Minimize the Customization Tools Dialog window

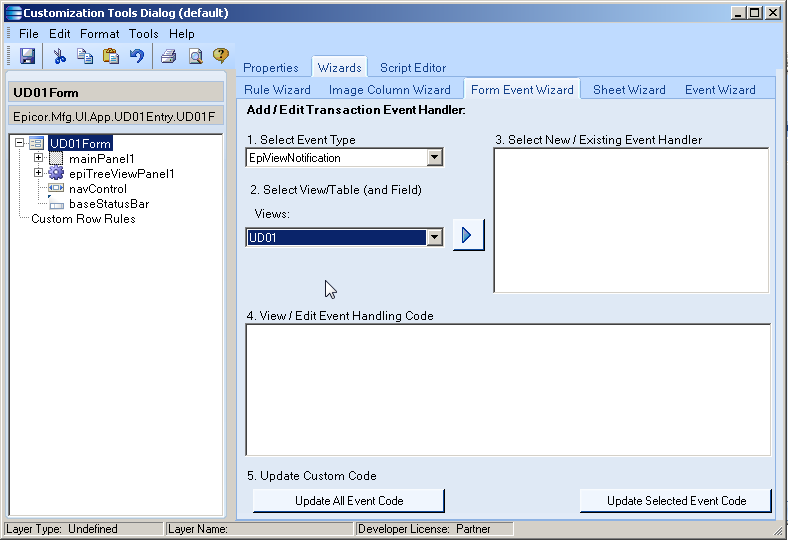[x=738, y=13]
